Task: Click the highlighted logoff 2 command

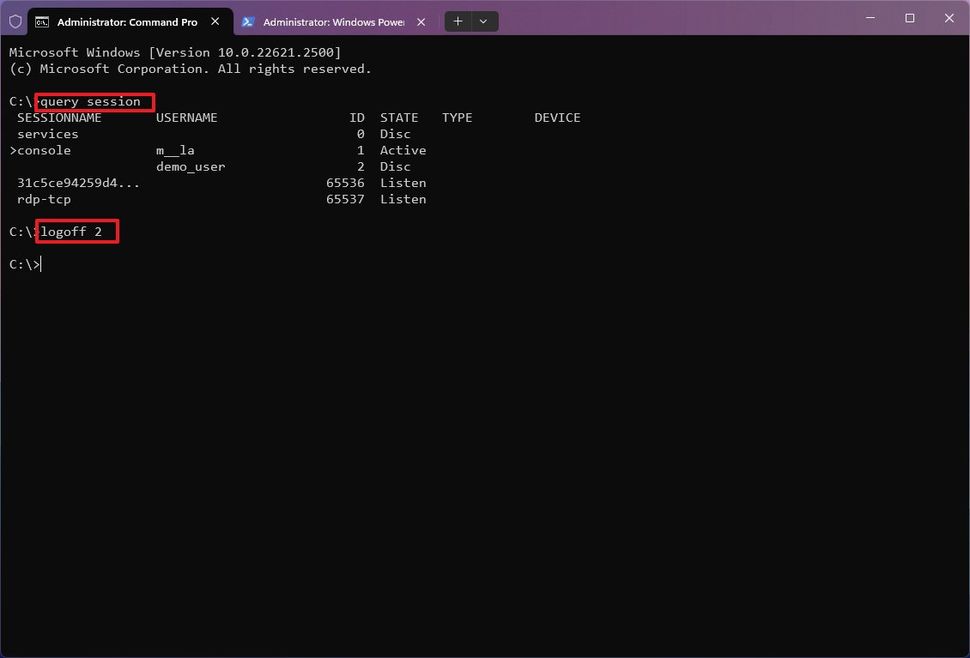Action: [x=77, y=231]
